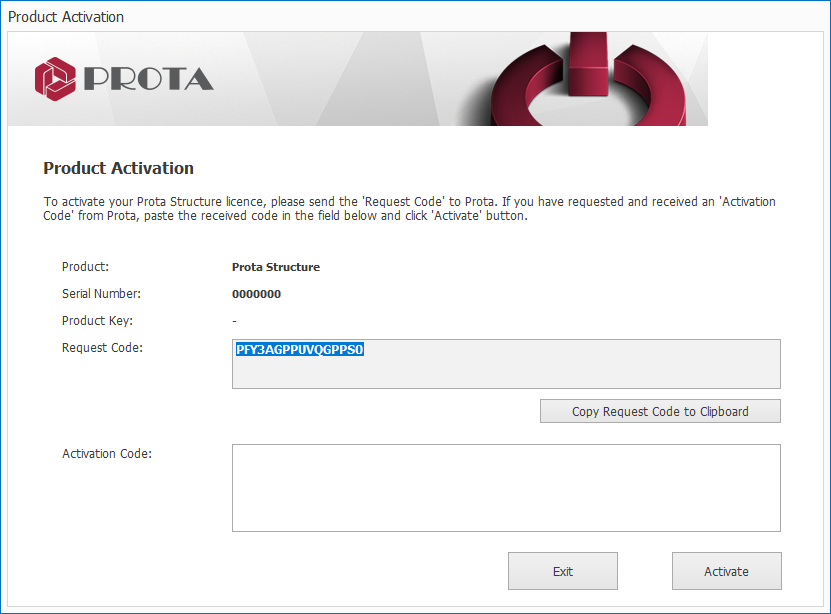831x614 pixels.
Task: Copy Request Code to Clipboard
Action: click(660, 411)
